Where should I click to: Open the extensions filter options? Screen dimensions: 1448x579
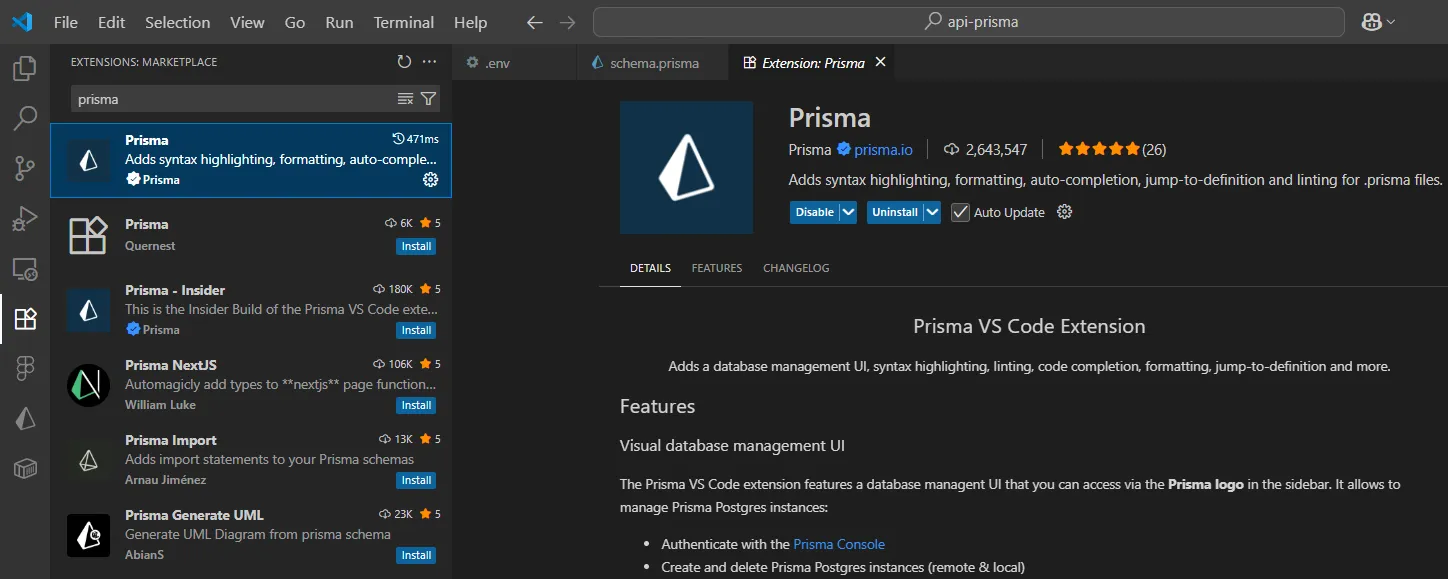point(428,98)
